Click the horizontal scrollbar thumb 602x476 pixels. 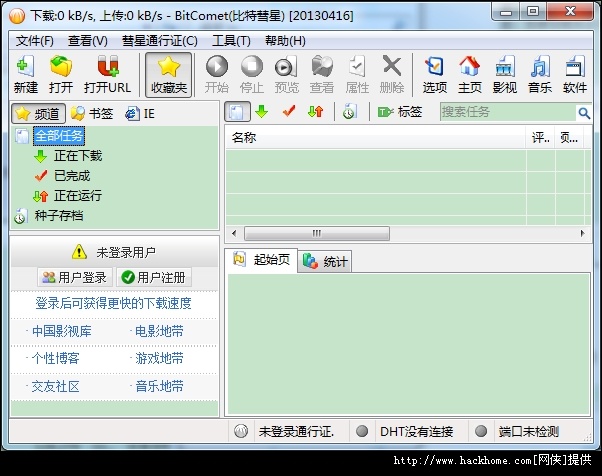pyautogui.click(x=317, y=233)
